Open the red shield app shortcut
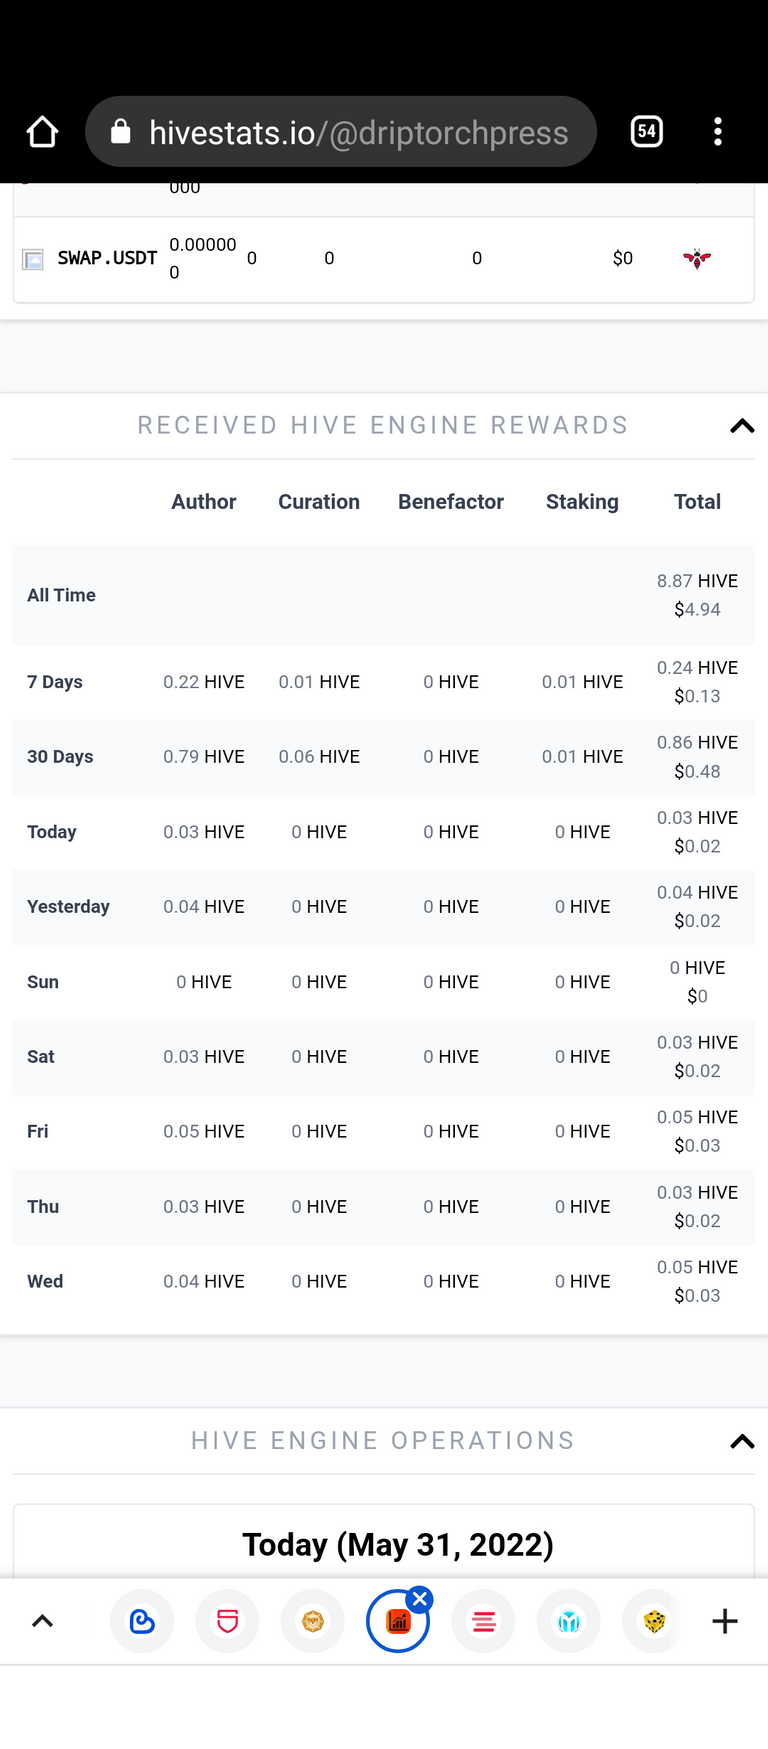 point(227,1621)
